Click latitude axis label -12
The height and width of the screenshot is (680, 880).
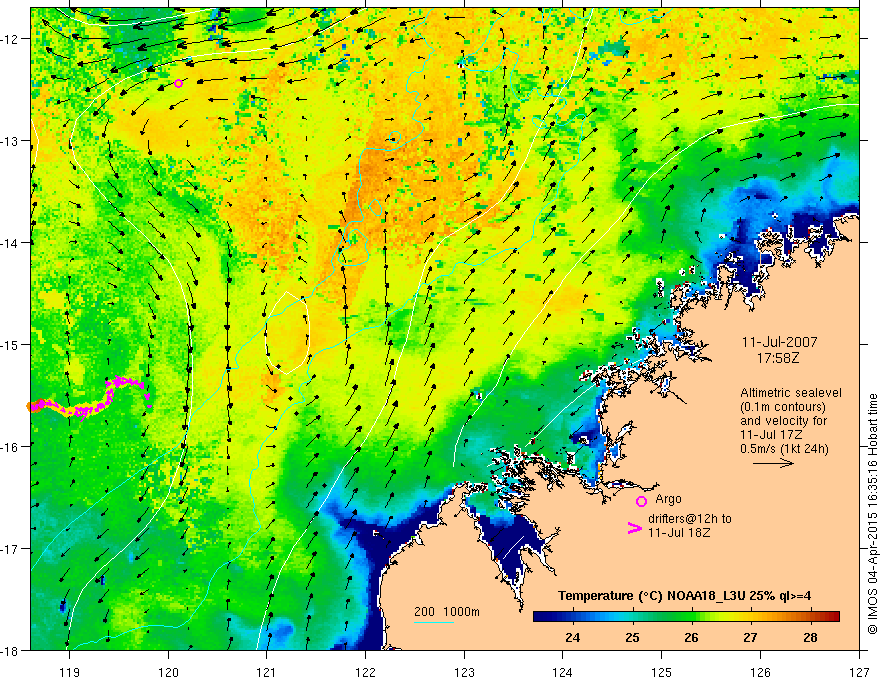point(11,39)
